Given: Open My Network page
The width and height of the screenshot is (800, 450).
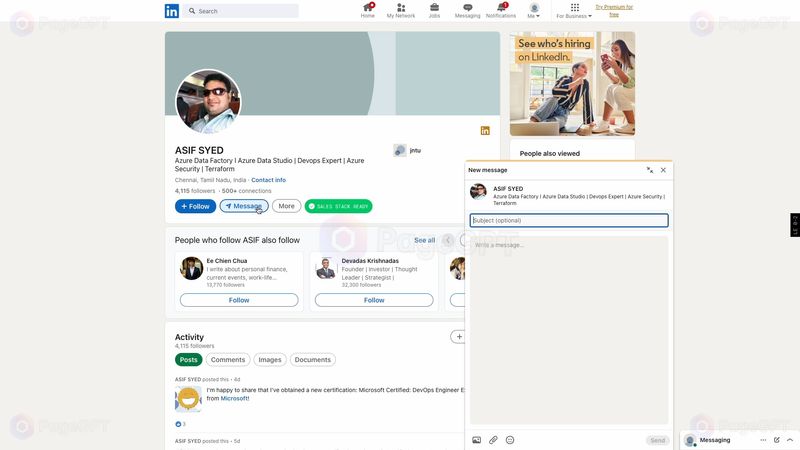Looking at the screenshot, I should coord(401,10).
